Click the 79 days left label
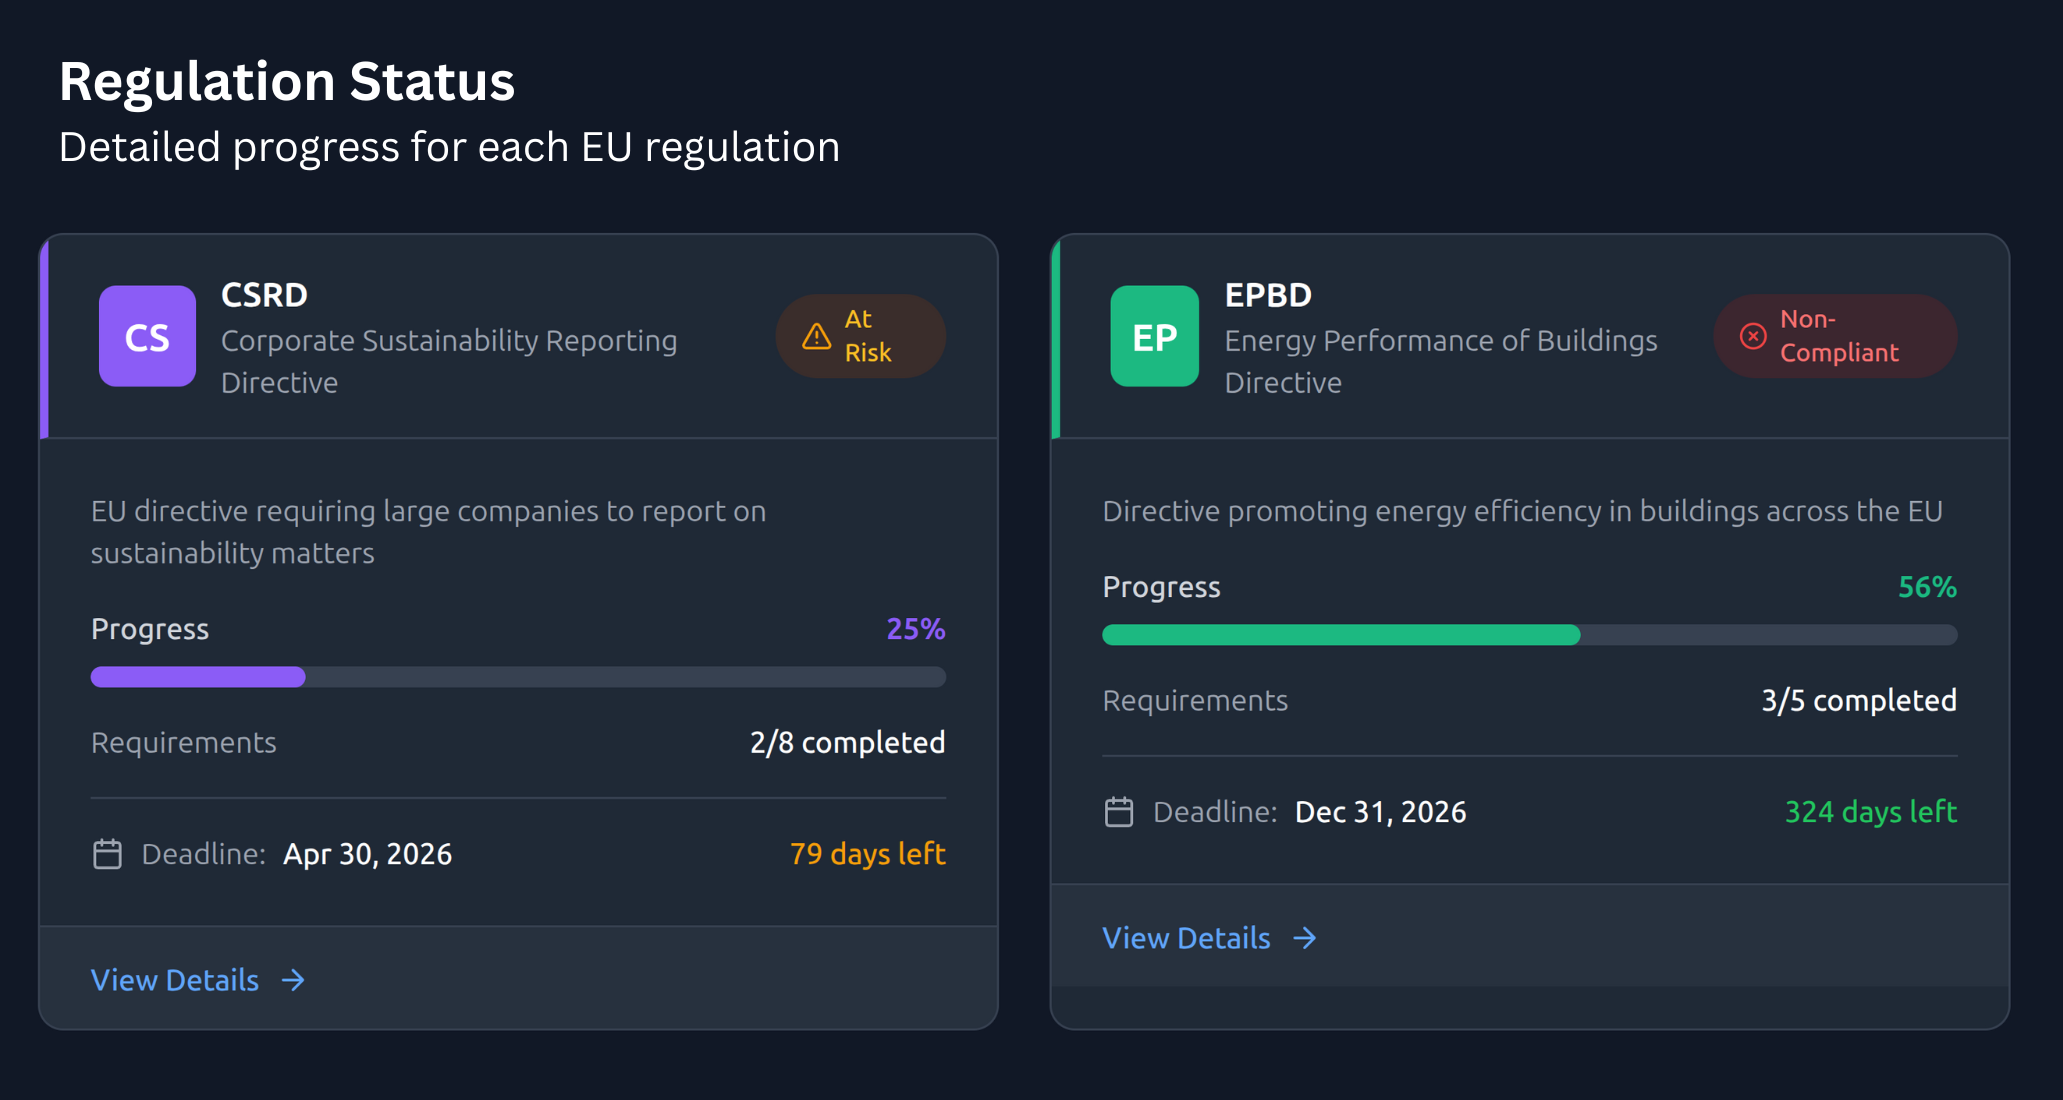This screenshot has width=2063, height=1100. 867,854
